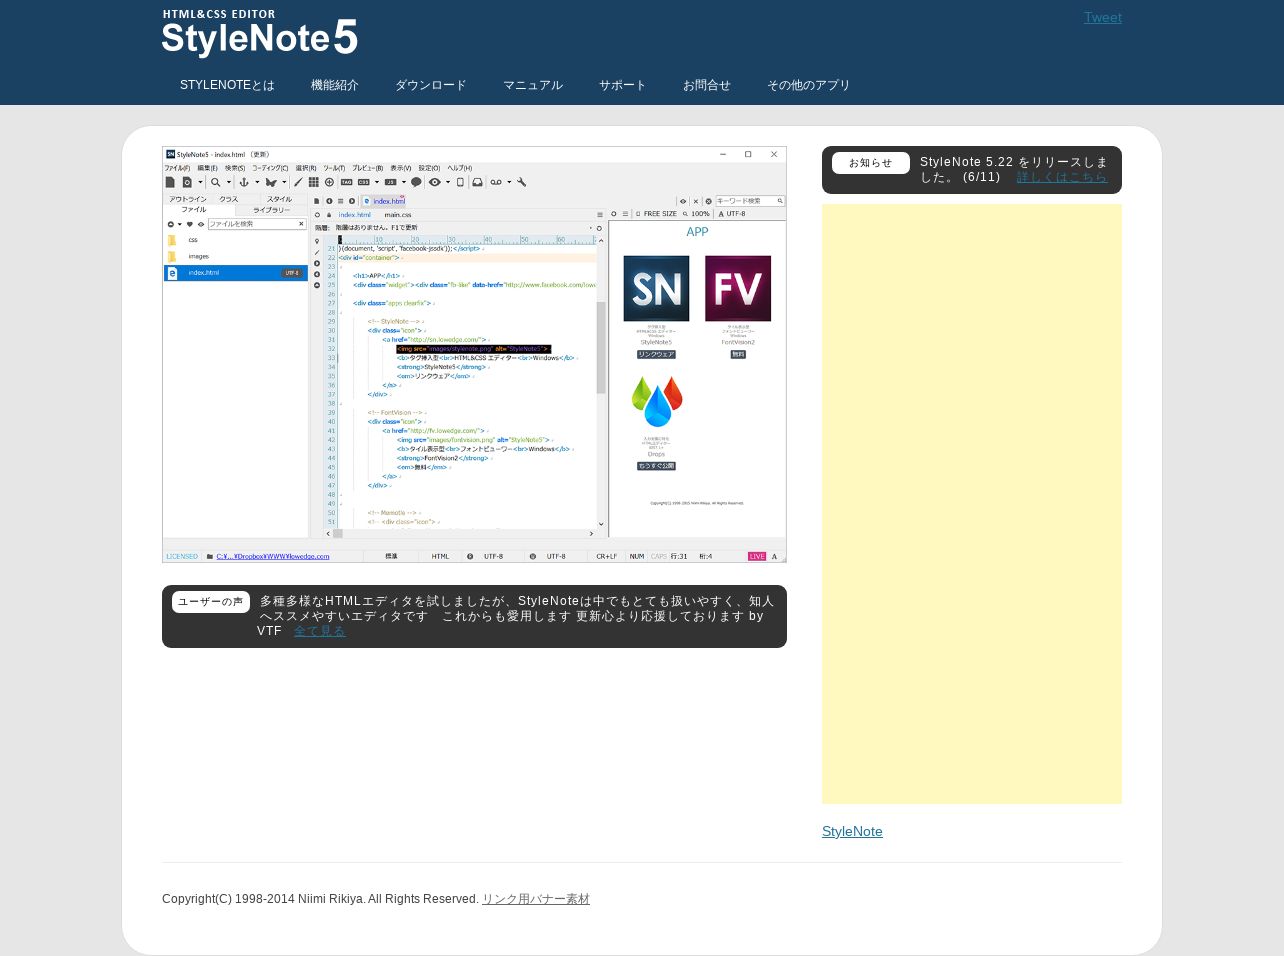Click the Copyright(C) 1998-2014 Niimi Rikiya text

320,899
